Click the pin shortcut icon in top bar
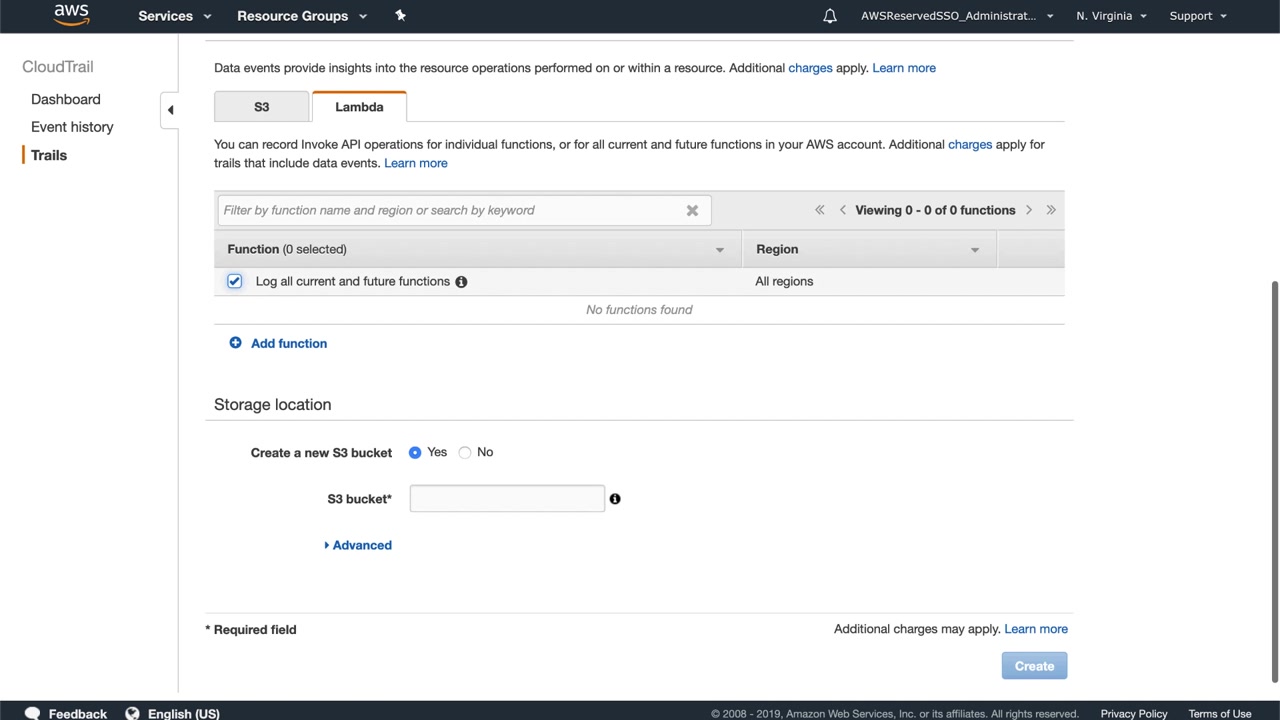This screenshot has height=720, width=1280. click(x=400, y=15)
